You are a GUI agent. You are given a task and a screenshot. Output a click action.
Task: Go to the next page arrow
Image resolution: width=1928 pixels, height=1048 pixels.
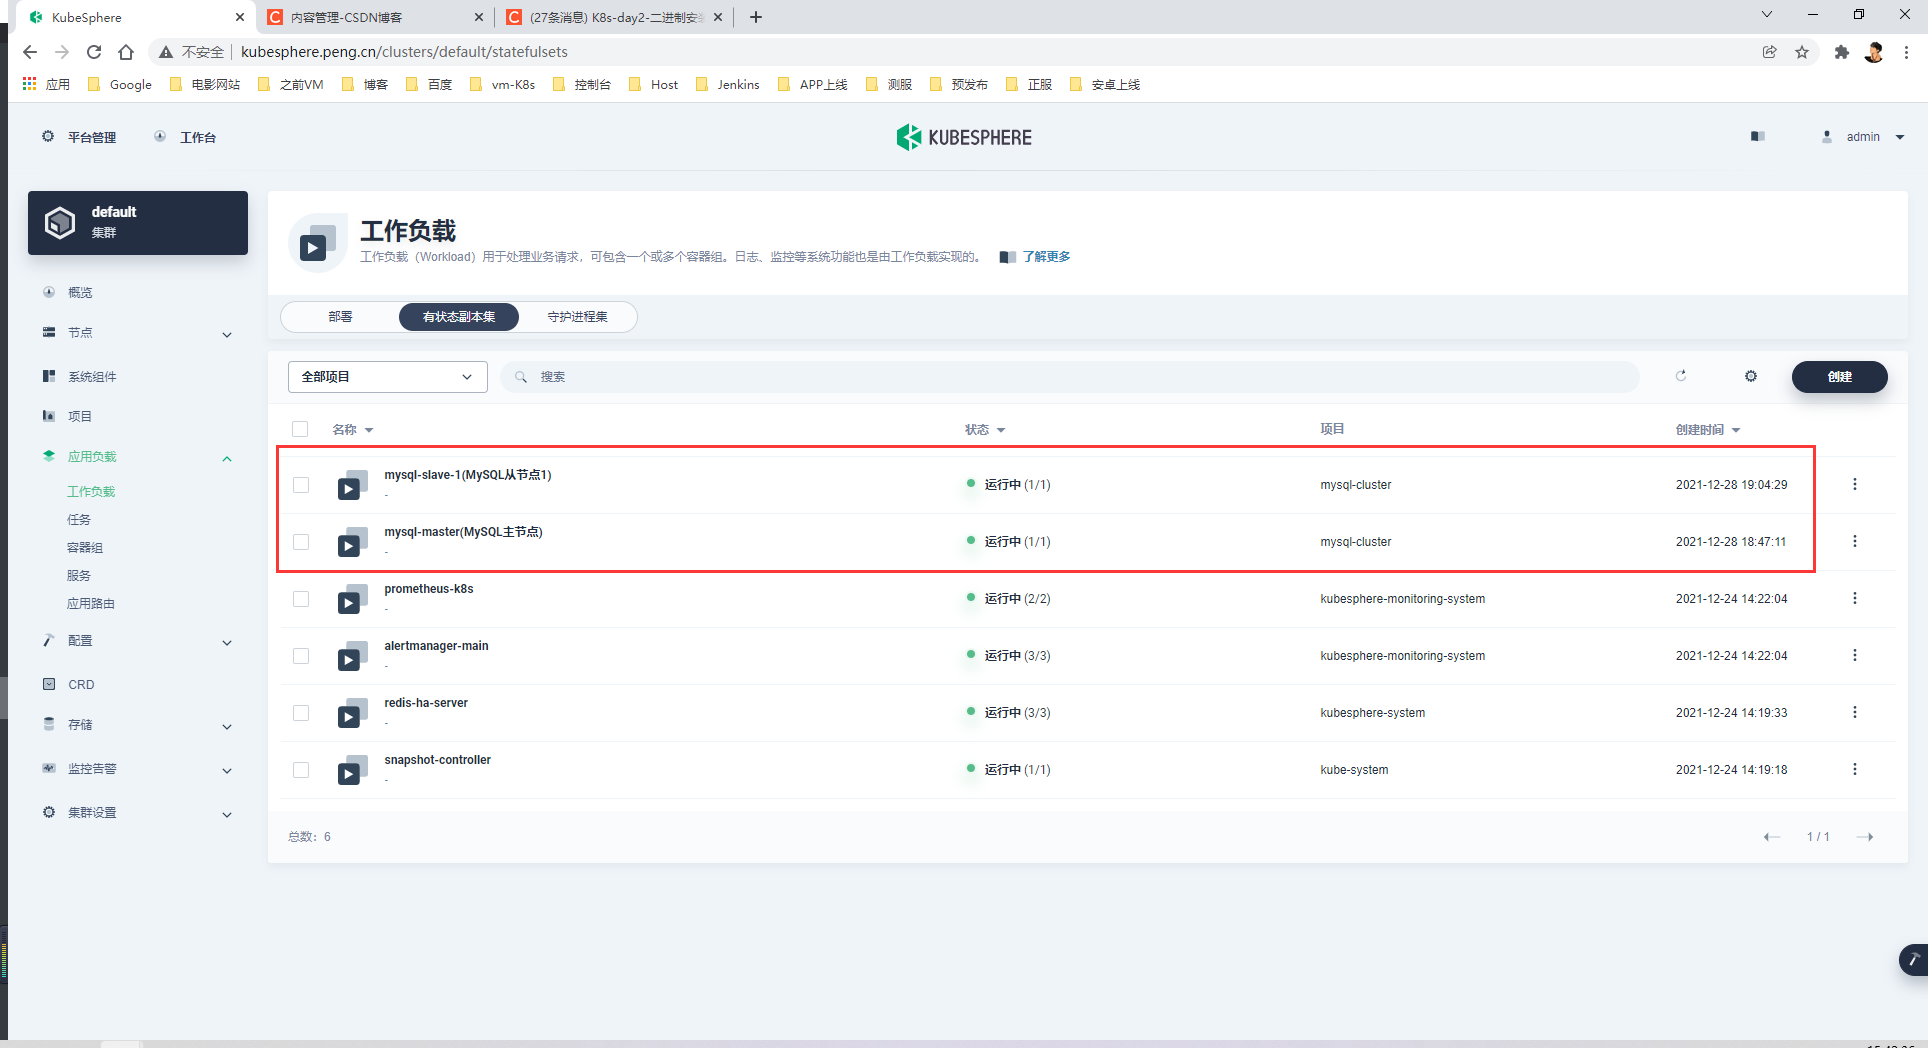point(1865,837)
